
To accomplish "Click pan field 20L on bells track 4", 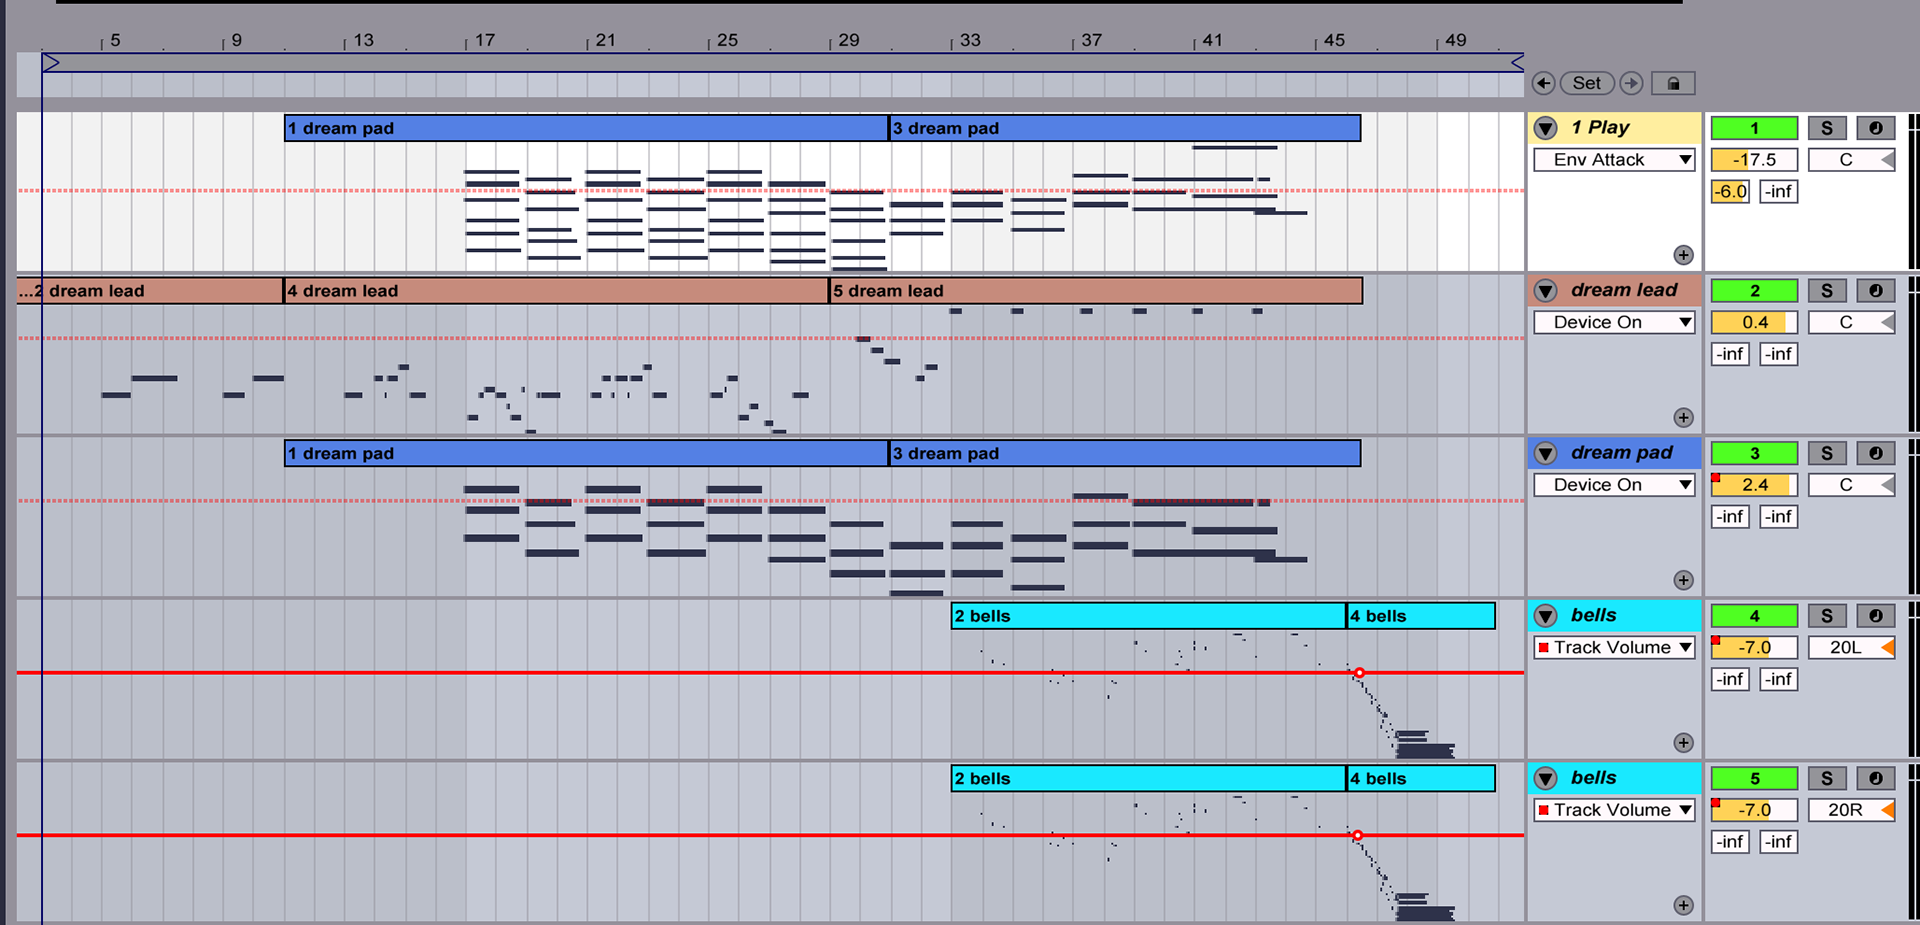I will [1852, 647].
